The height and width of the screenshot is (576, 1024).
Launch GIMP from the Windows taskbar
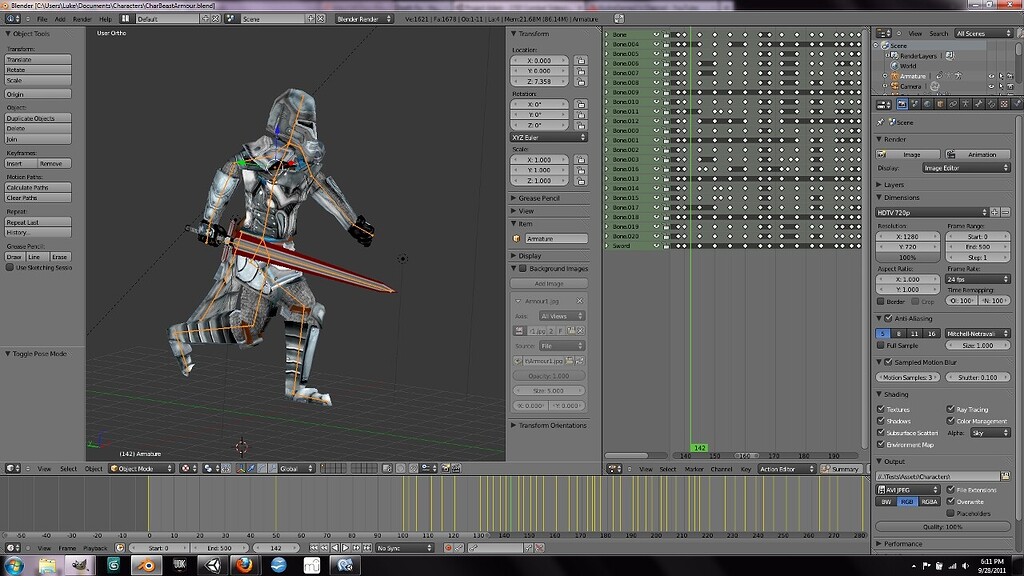coord(80,565)
